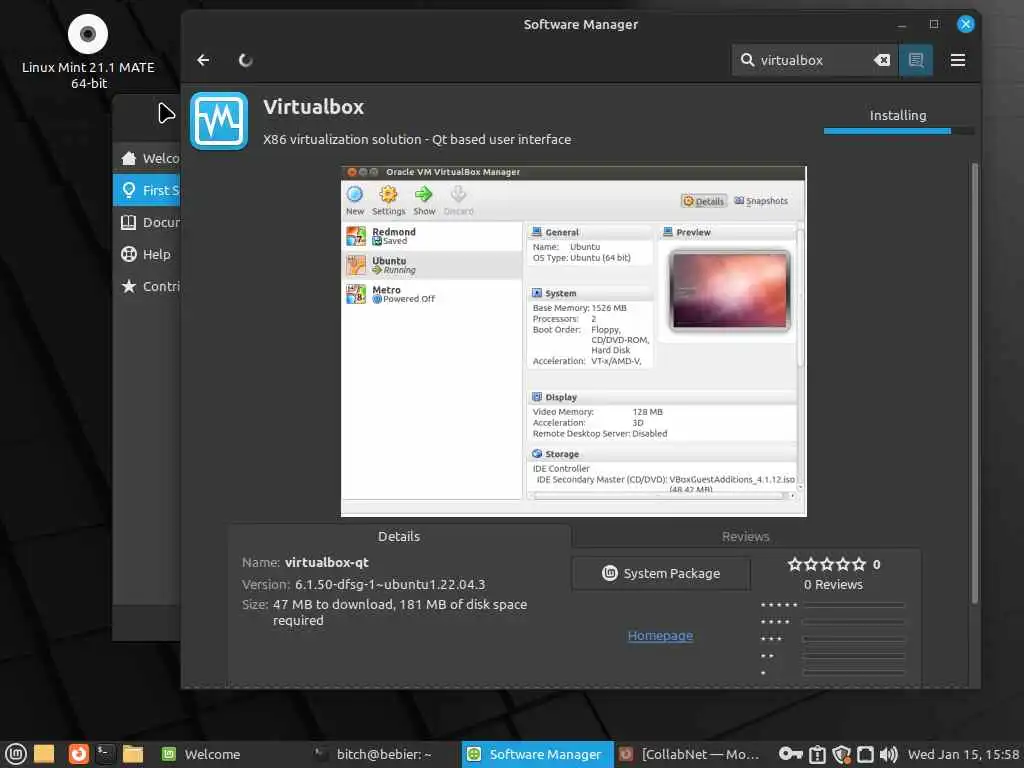Open the volume control in the tray
1024x768 pixels.
click(888, 754)
